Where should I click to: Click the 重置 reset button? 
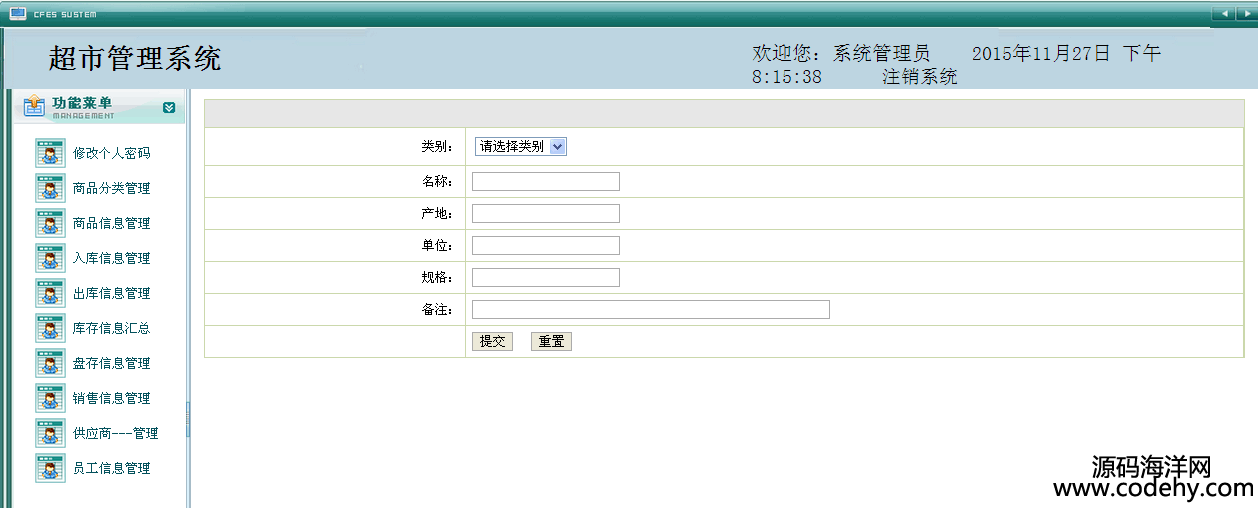[x=551, y=341]
